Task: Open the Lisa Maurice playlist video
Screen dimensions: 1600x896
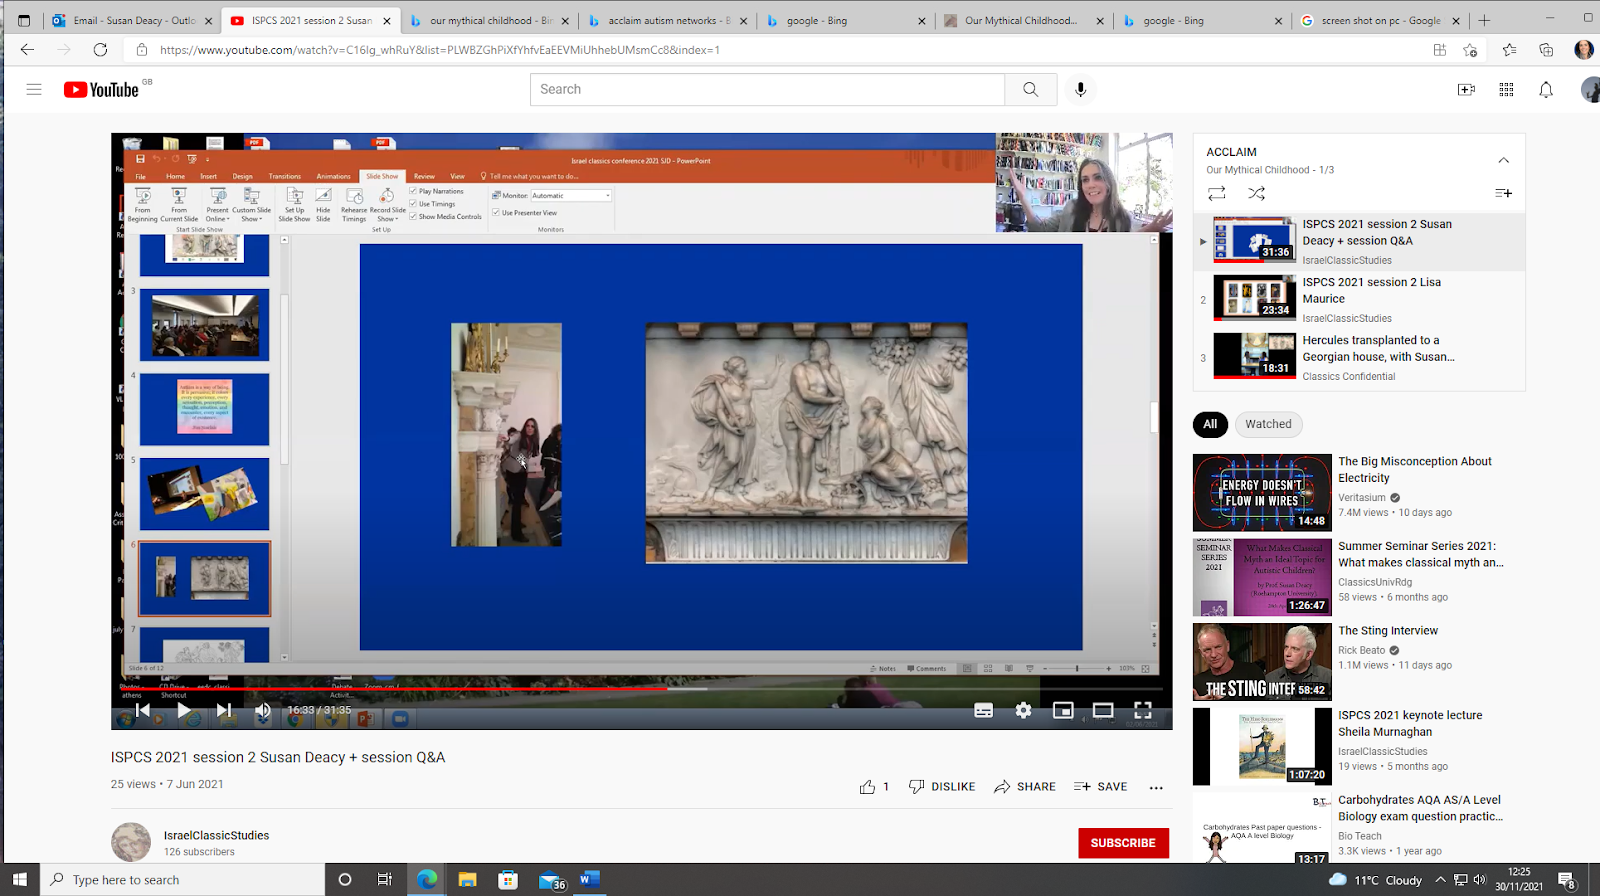Action: (1359, 300)
